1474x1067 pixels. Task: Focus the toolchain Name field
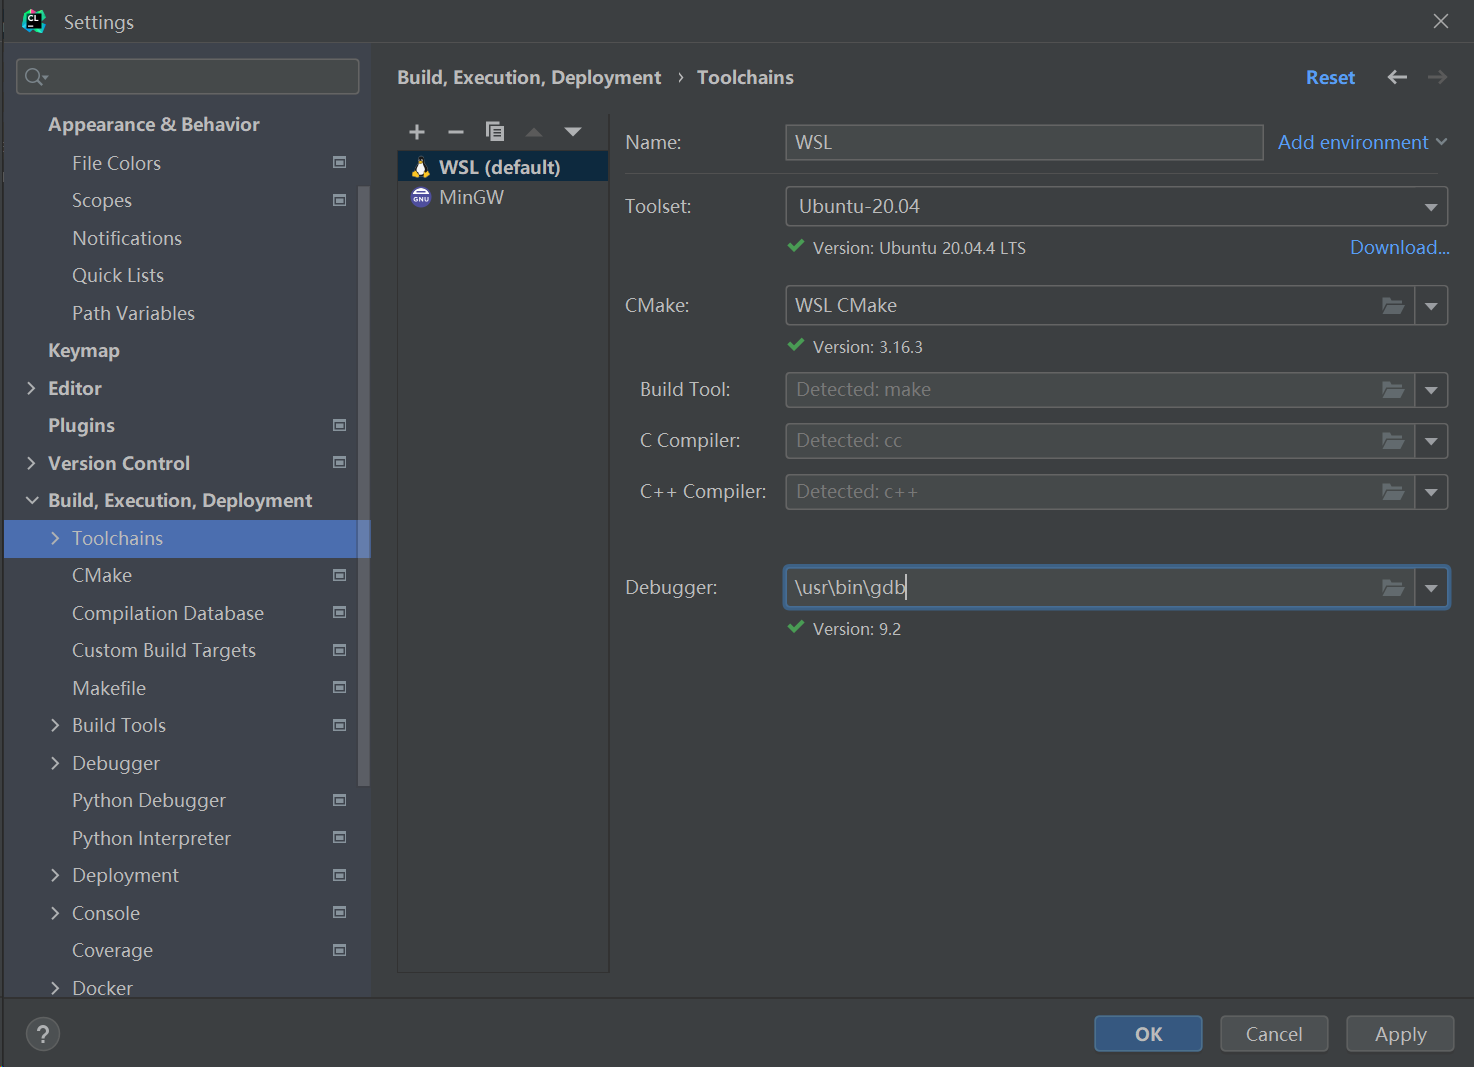coord(1024,142)
